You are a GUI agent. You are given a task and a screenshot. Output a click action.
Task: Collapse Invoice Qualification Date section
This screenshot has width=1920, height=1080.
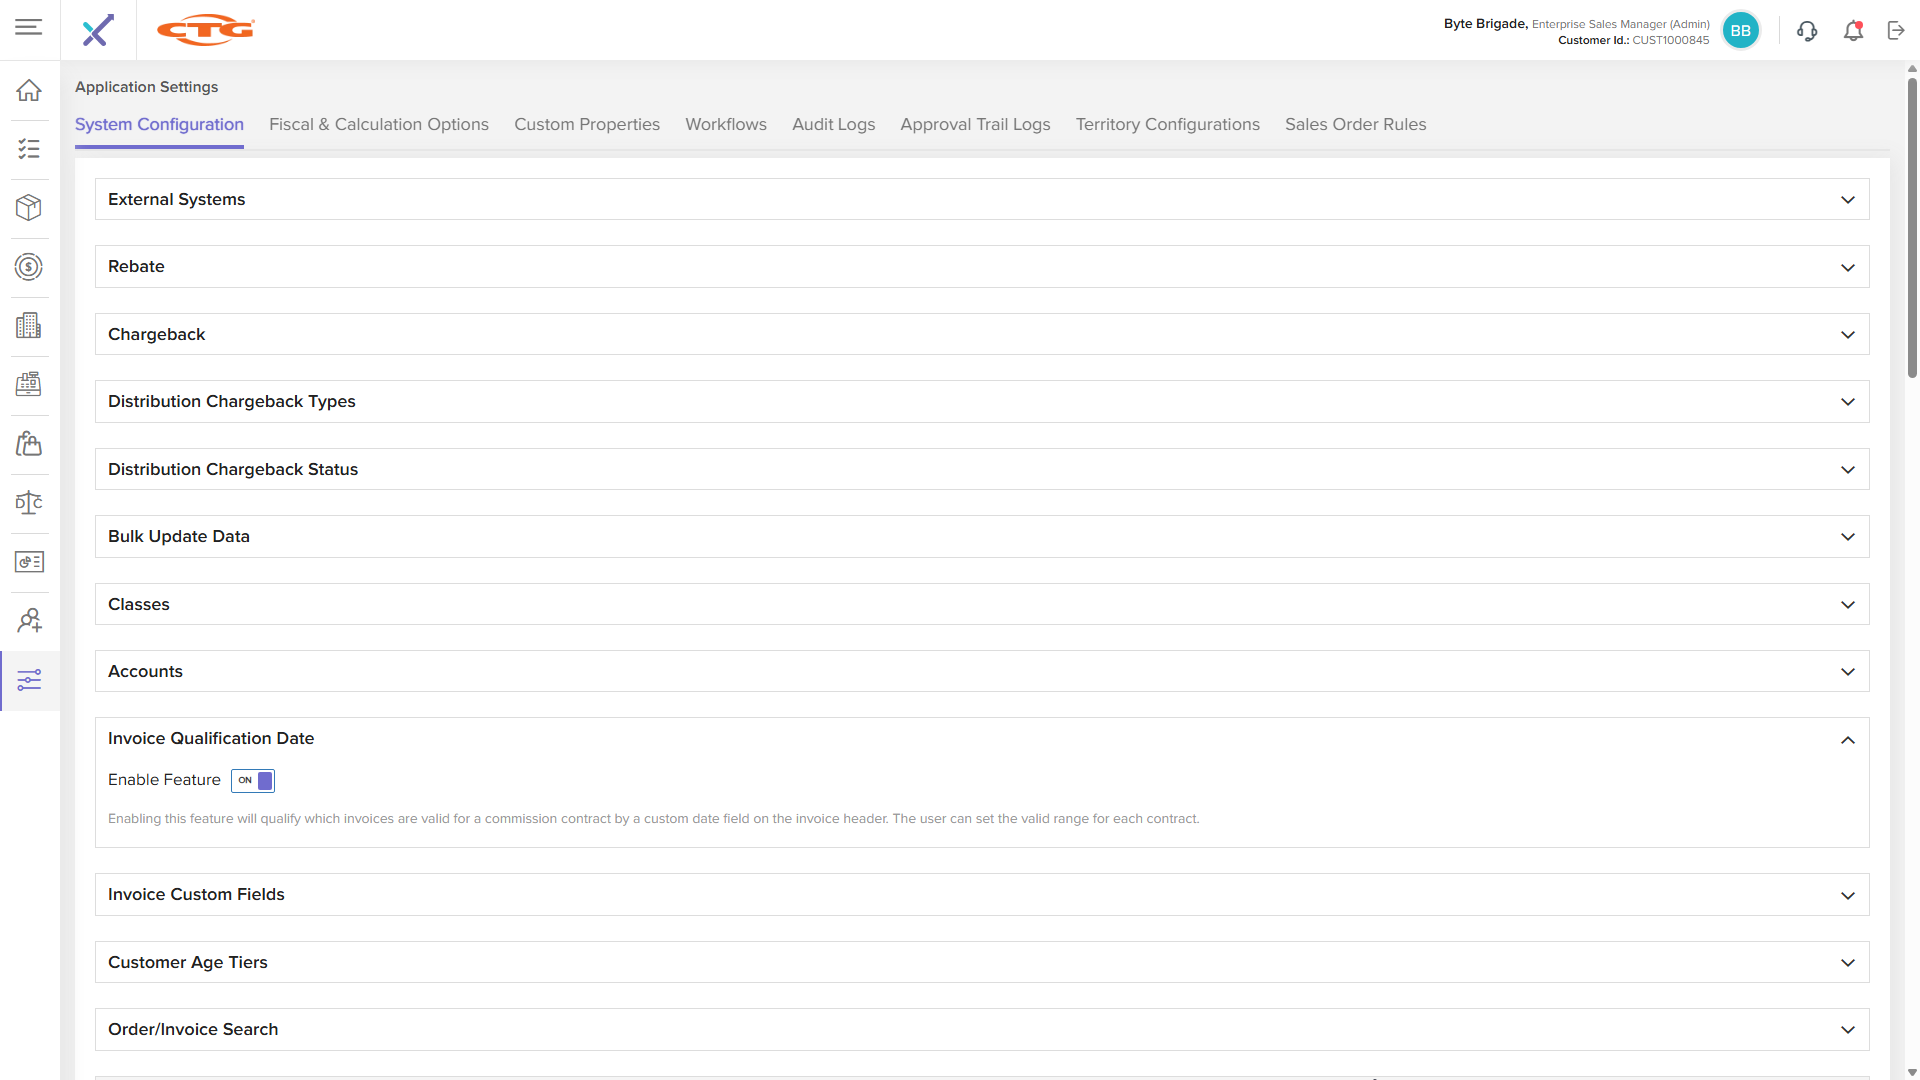click(1847, 740)
